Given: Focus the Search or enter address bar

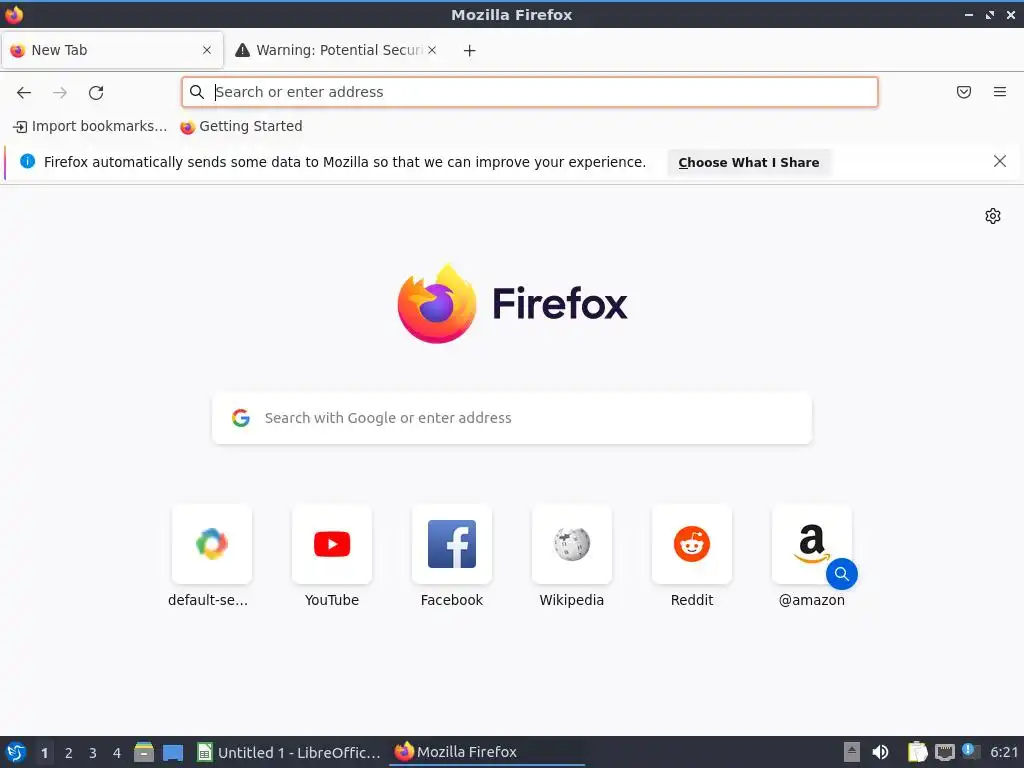Looking at the screenshot, I should [530, 92].
